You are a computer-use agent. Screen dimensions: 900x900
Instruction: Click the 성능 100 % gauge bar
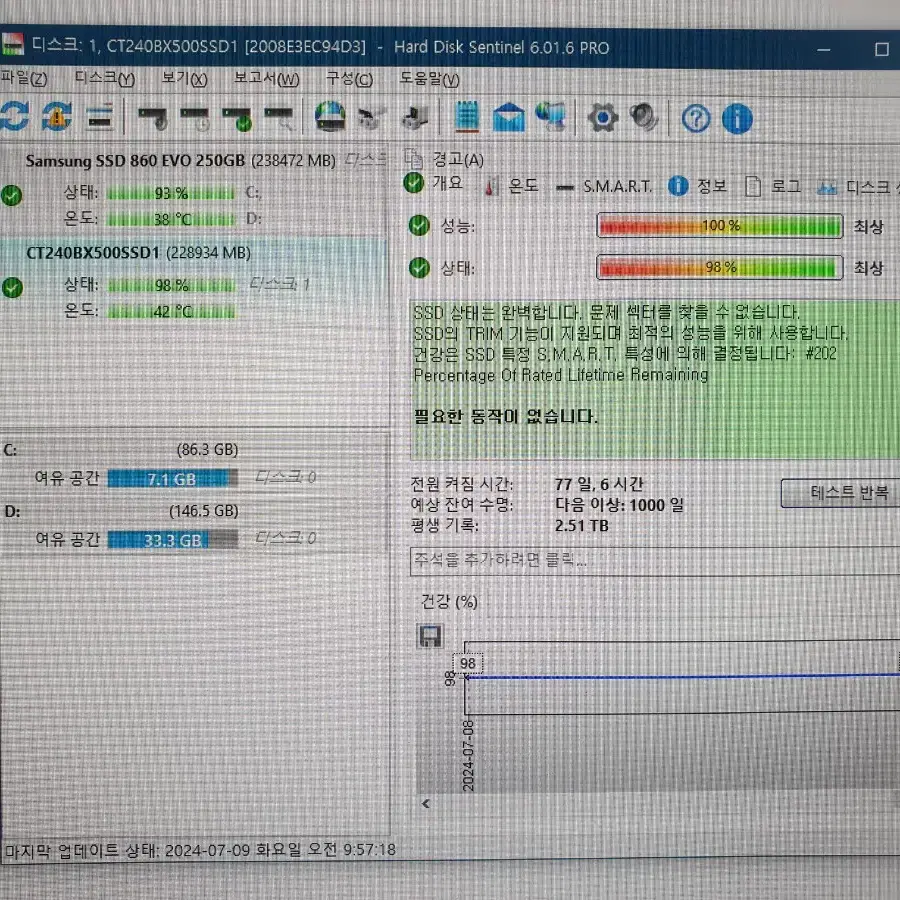pyautogui.click(x=720, y=226)
